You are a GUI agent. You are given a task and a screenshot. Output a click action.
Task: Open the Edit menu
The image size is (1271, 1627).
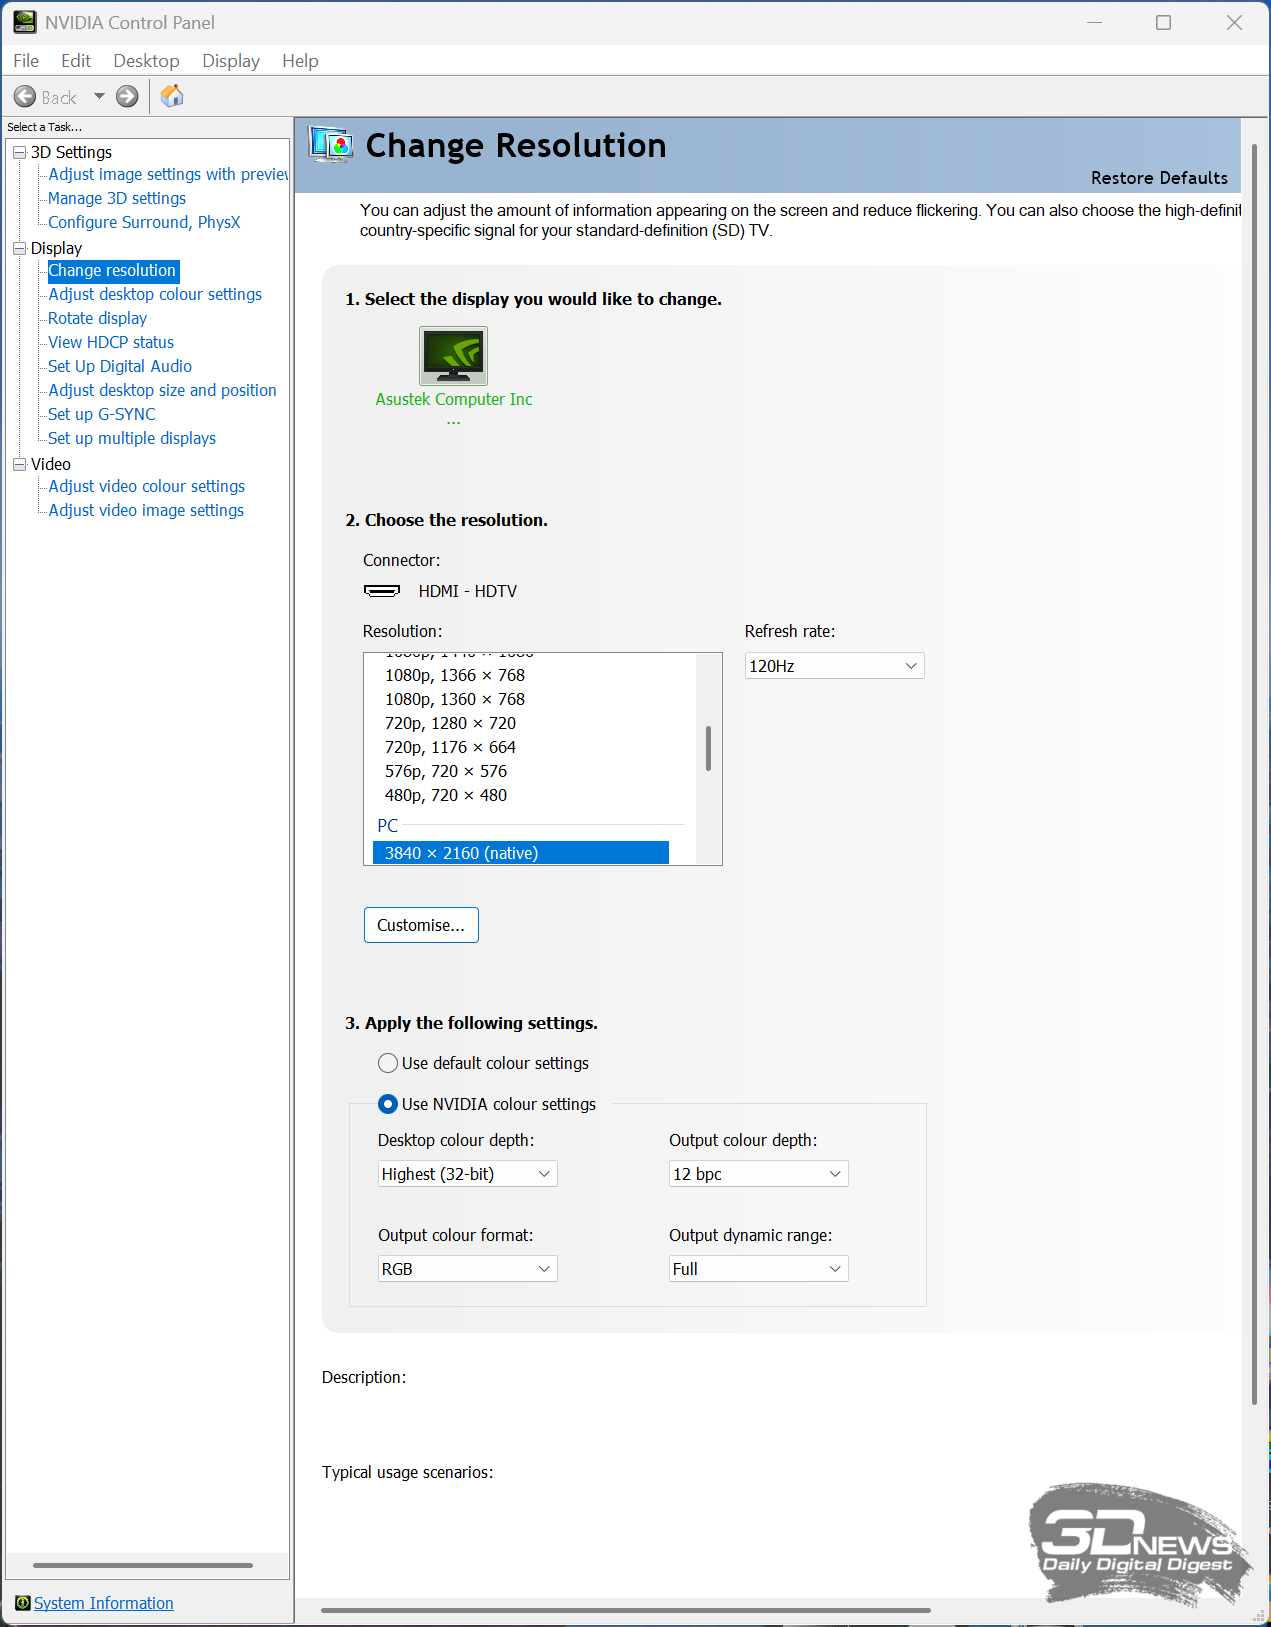point(76,61)
